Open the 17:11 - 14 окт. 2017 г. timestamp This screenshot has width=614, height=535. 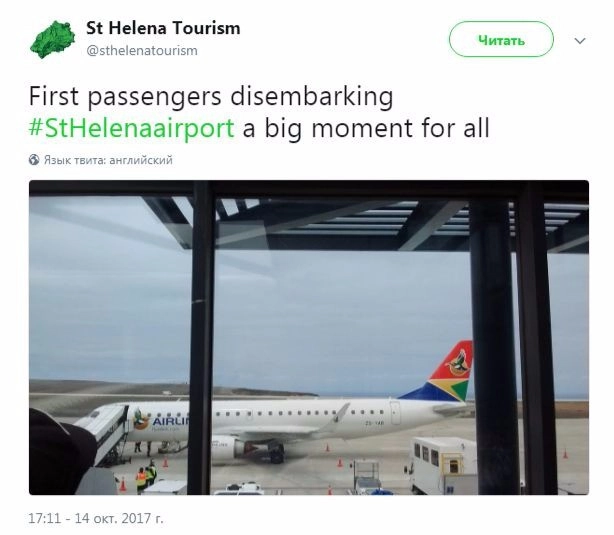coord(96,518)
